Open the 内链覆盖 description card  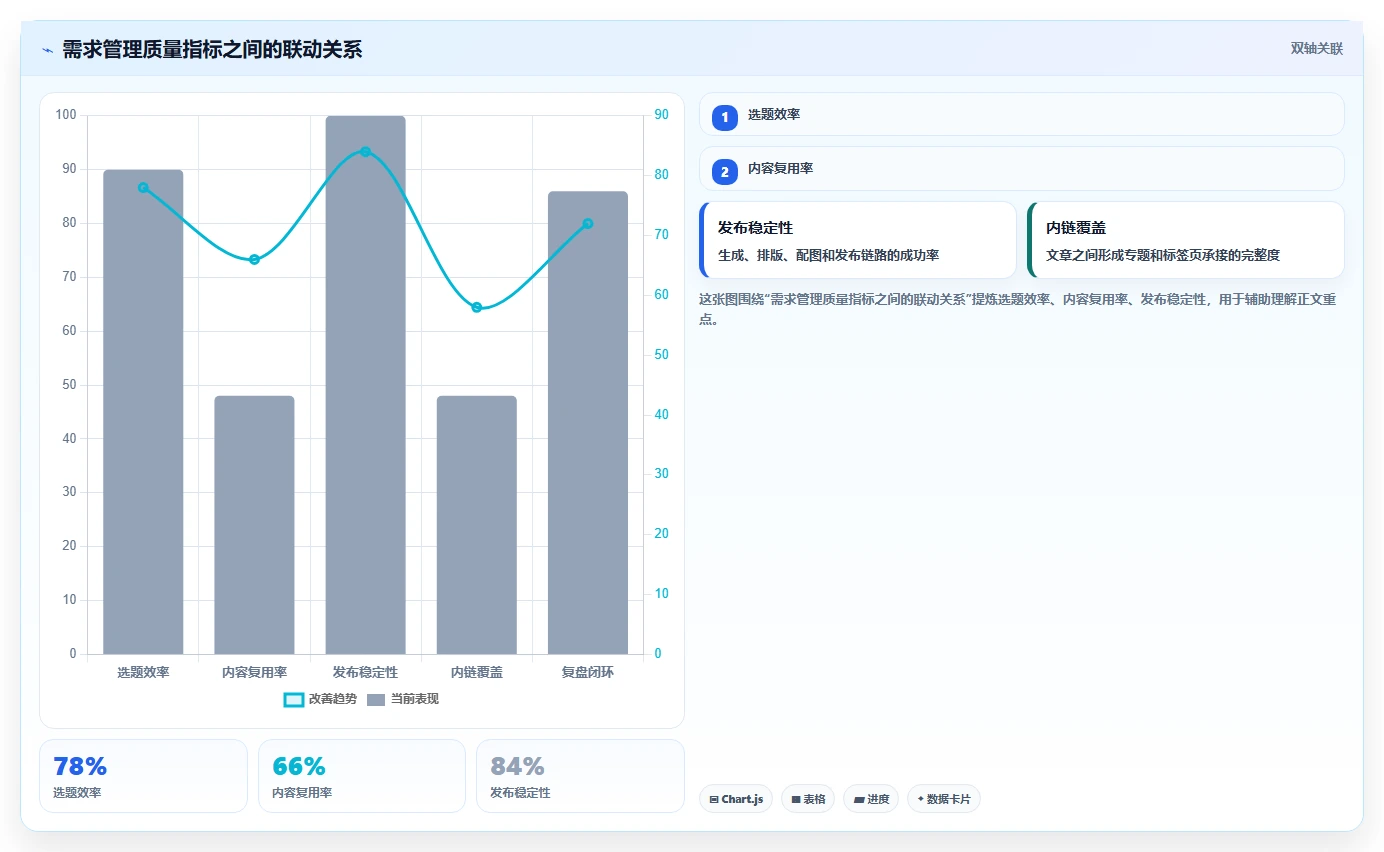(x=1185, y=240)
